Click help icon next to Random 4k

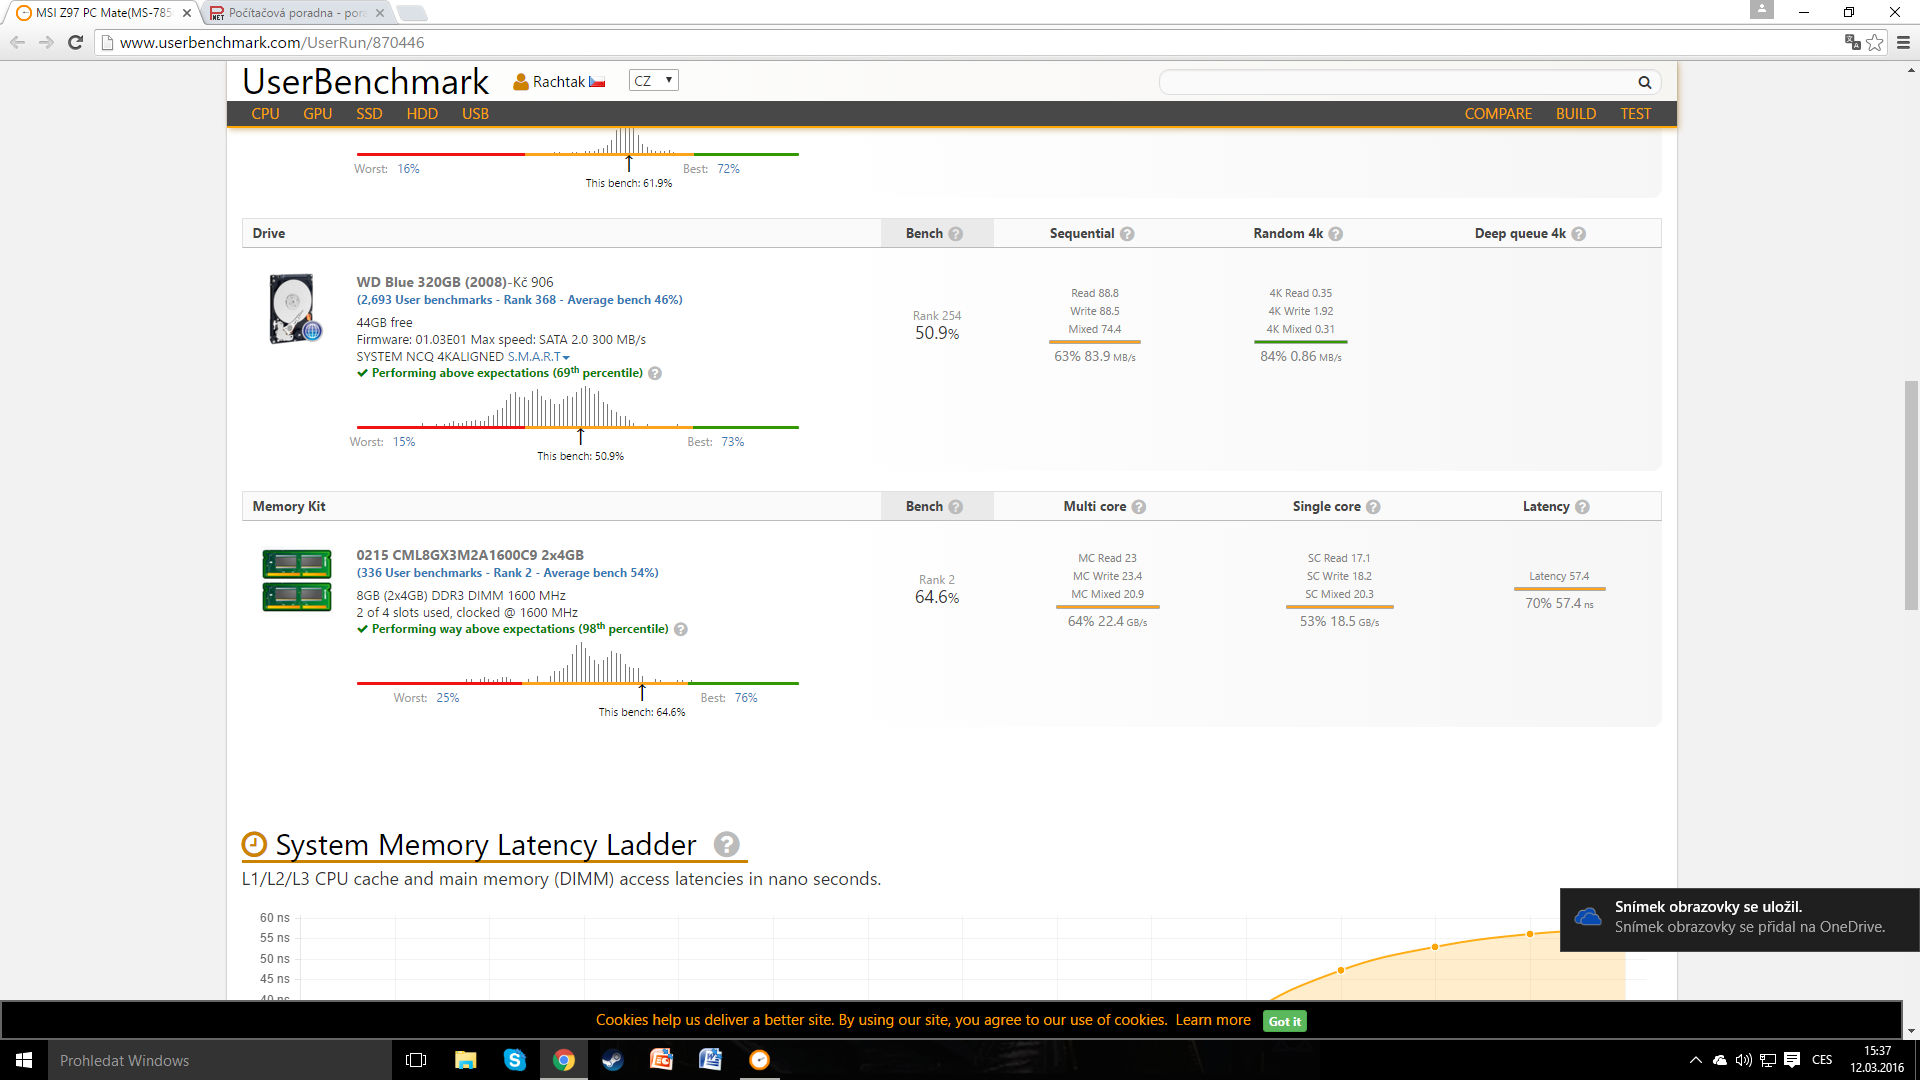pyautogui.click(x=1335, y=234)
